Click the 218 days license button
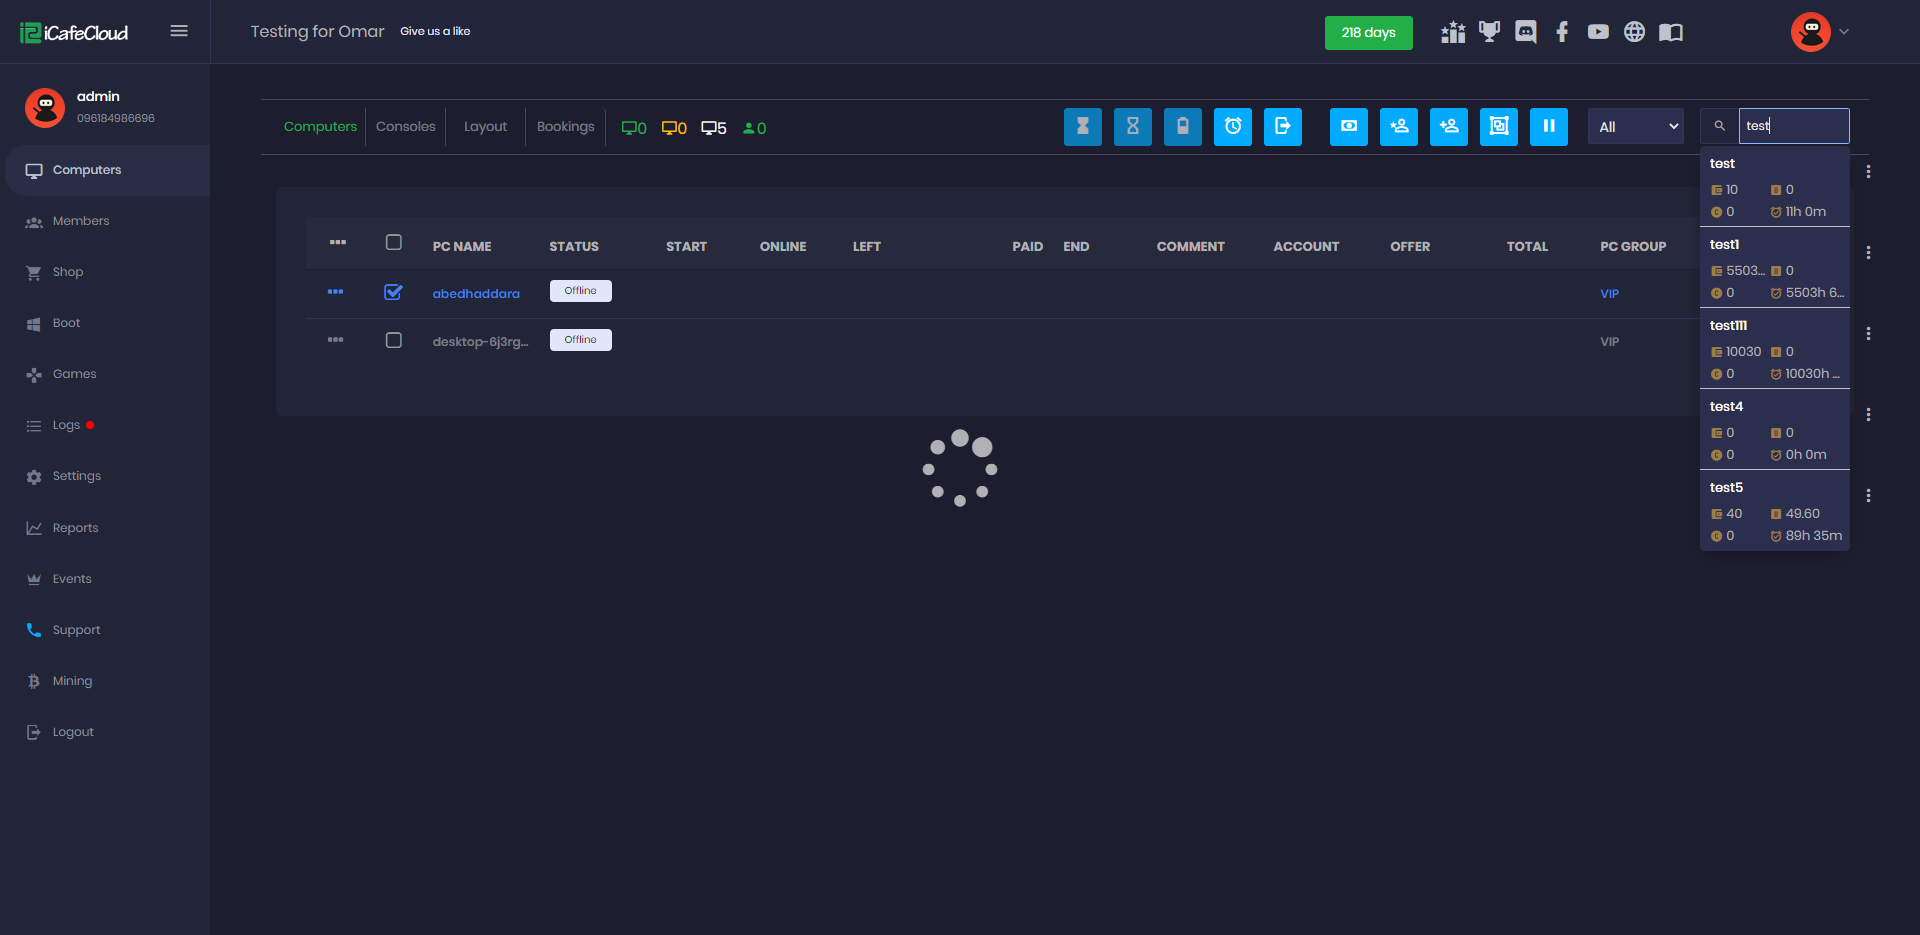This screenshot has width=1920, height=935. click(1368, 33)
